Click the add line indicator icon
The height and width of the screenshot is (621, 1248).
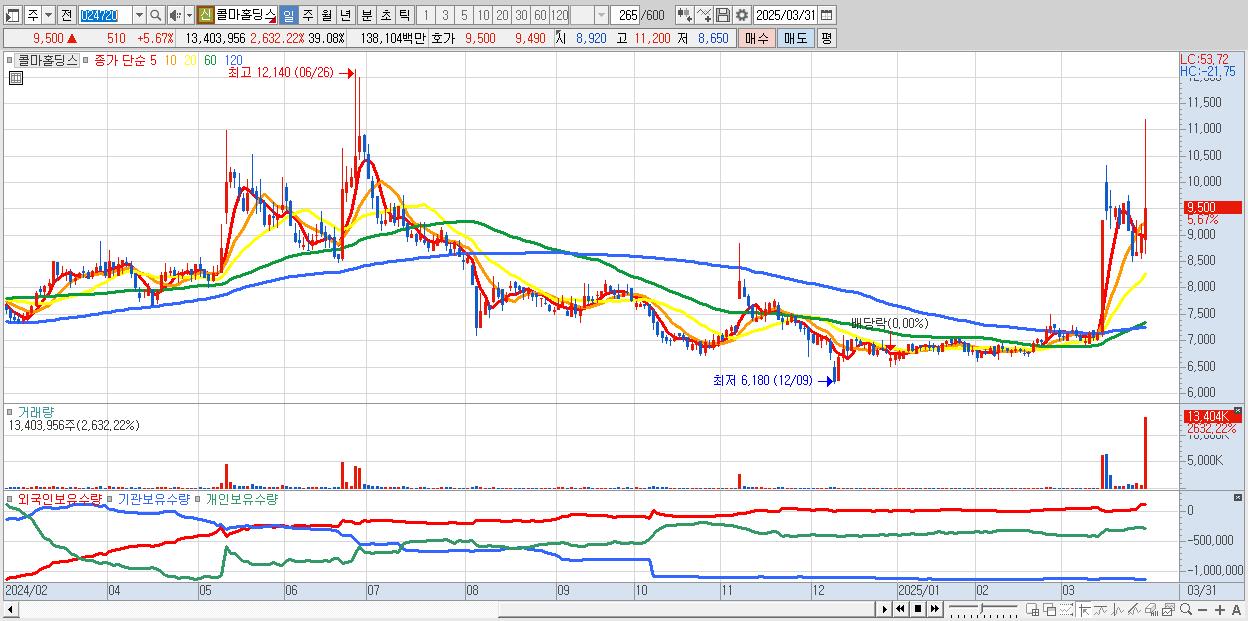pos(704,15)
